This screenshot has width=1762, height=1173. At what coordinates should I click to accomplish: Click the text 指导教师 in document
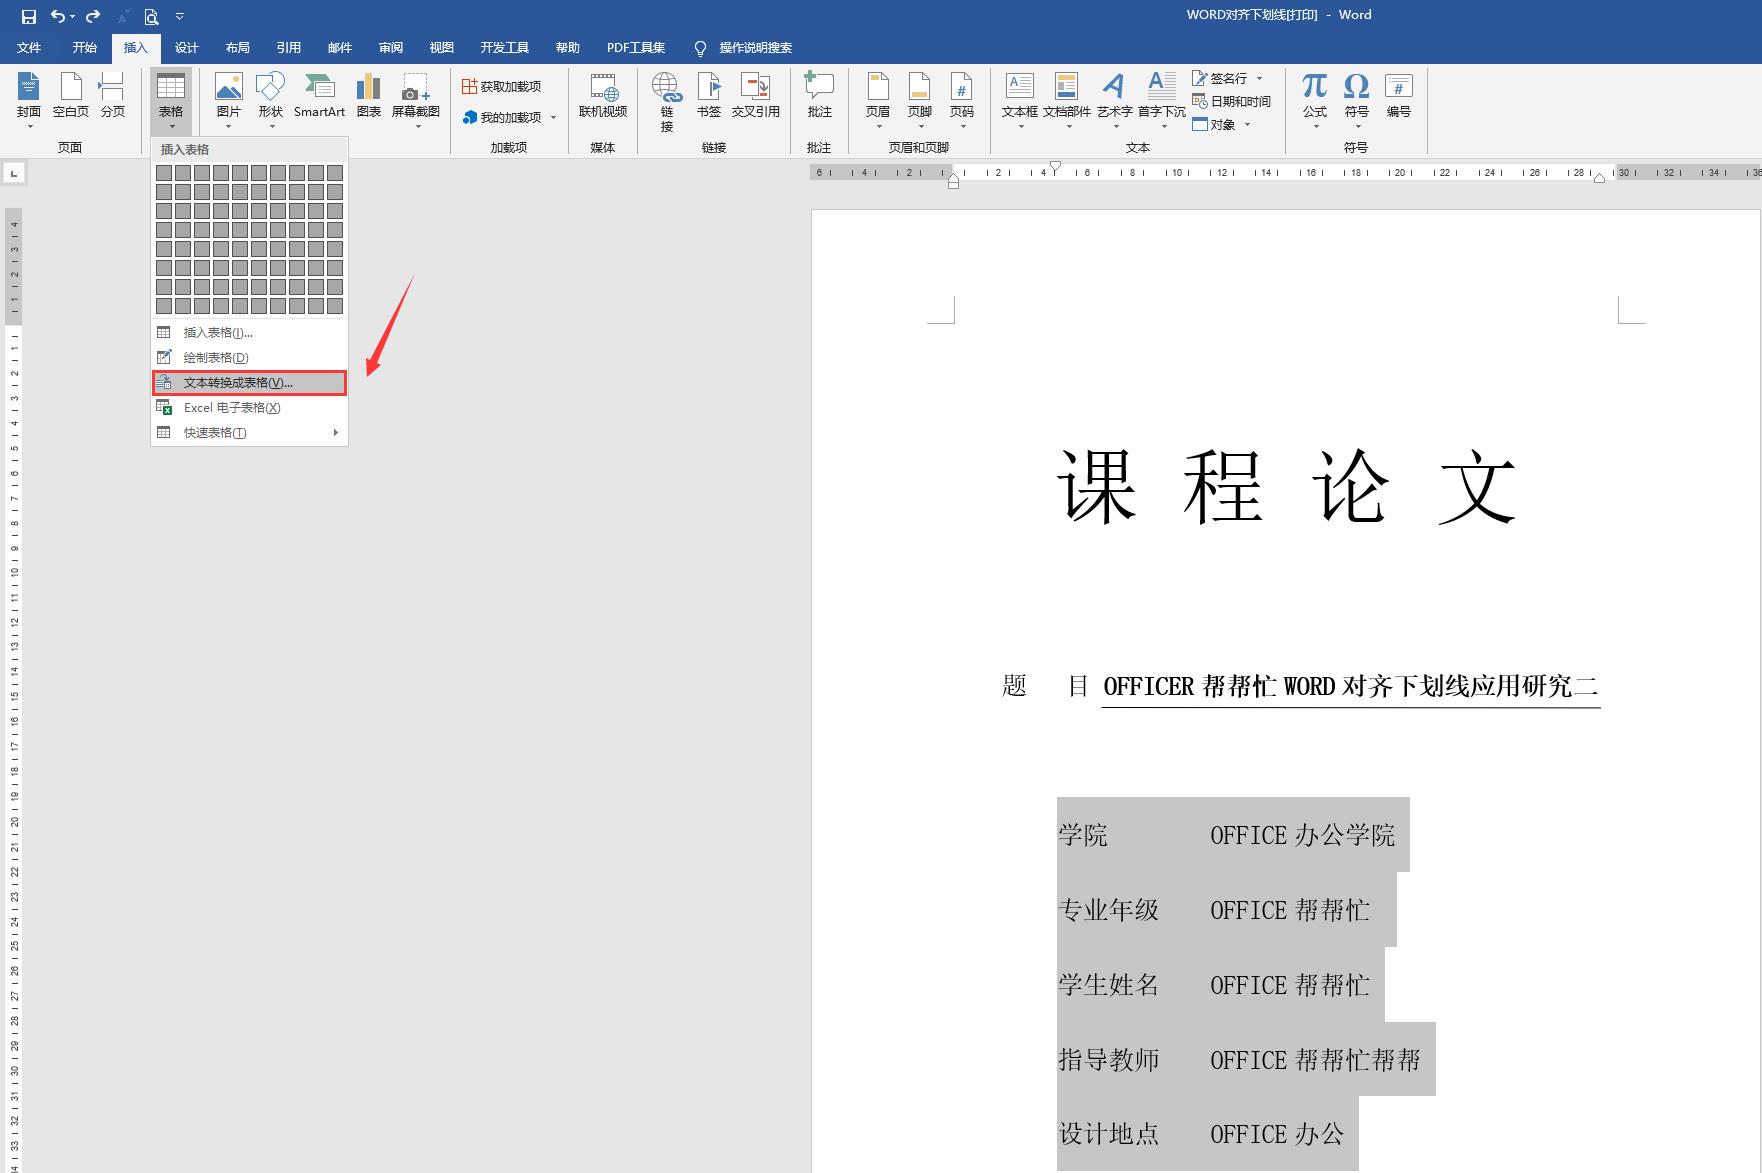(x=1108, y=1060)
